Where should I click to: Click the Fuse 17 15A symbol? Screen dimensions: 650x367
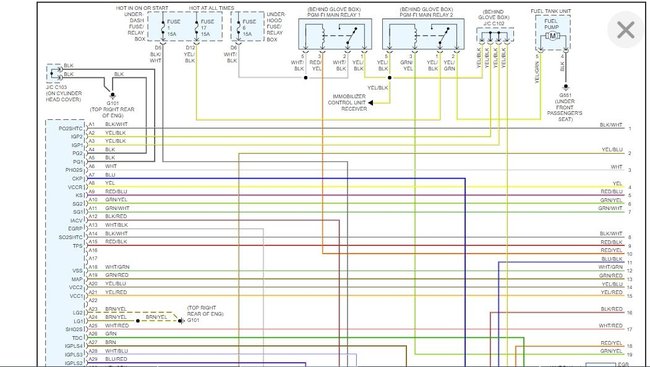pos(196,27)
